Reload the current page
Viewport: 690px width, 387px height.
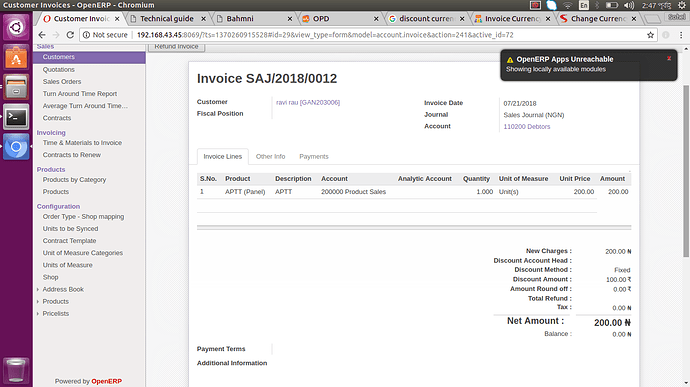click(x=70, y=35)
